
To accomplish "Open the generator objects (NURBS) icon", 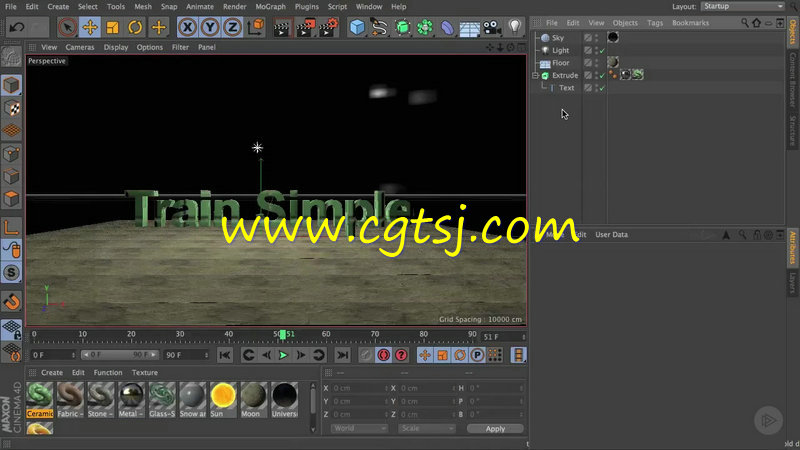I will pos(403,27).
